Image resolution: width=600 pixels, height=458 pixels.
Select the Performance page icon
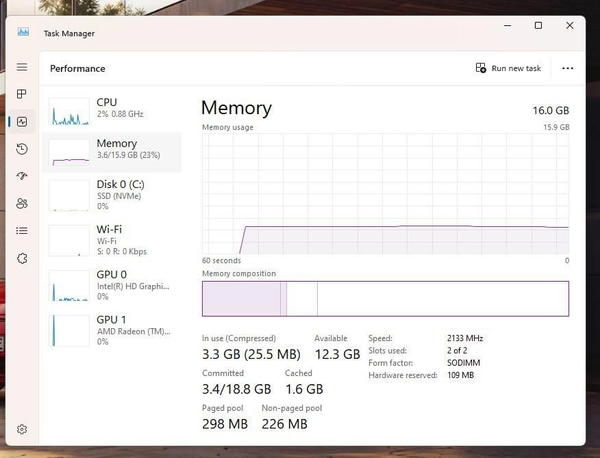click(x=22, y=122)
